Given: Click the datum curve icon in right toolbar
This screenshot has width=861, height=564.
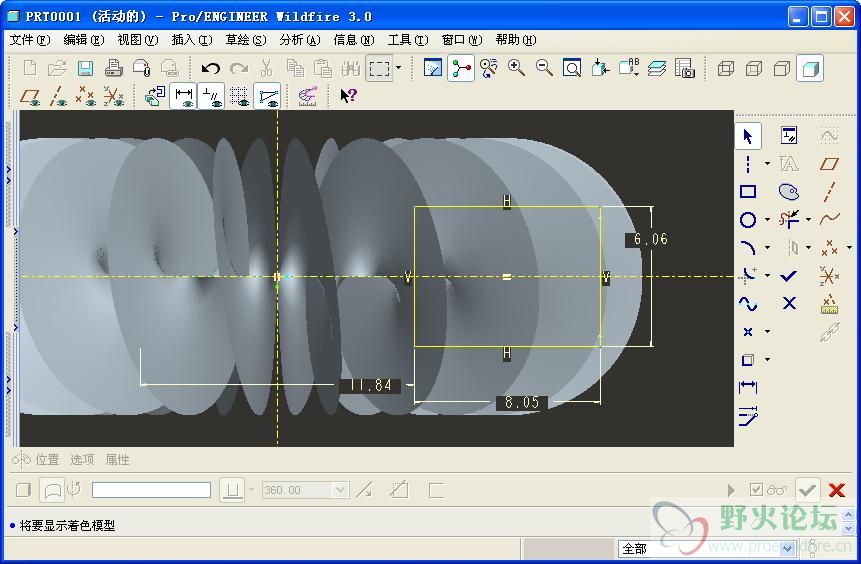Looking at the screenshot, I should 829,219.
